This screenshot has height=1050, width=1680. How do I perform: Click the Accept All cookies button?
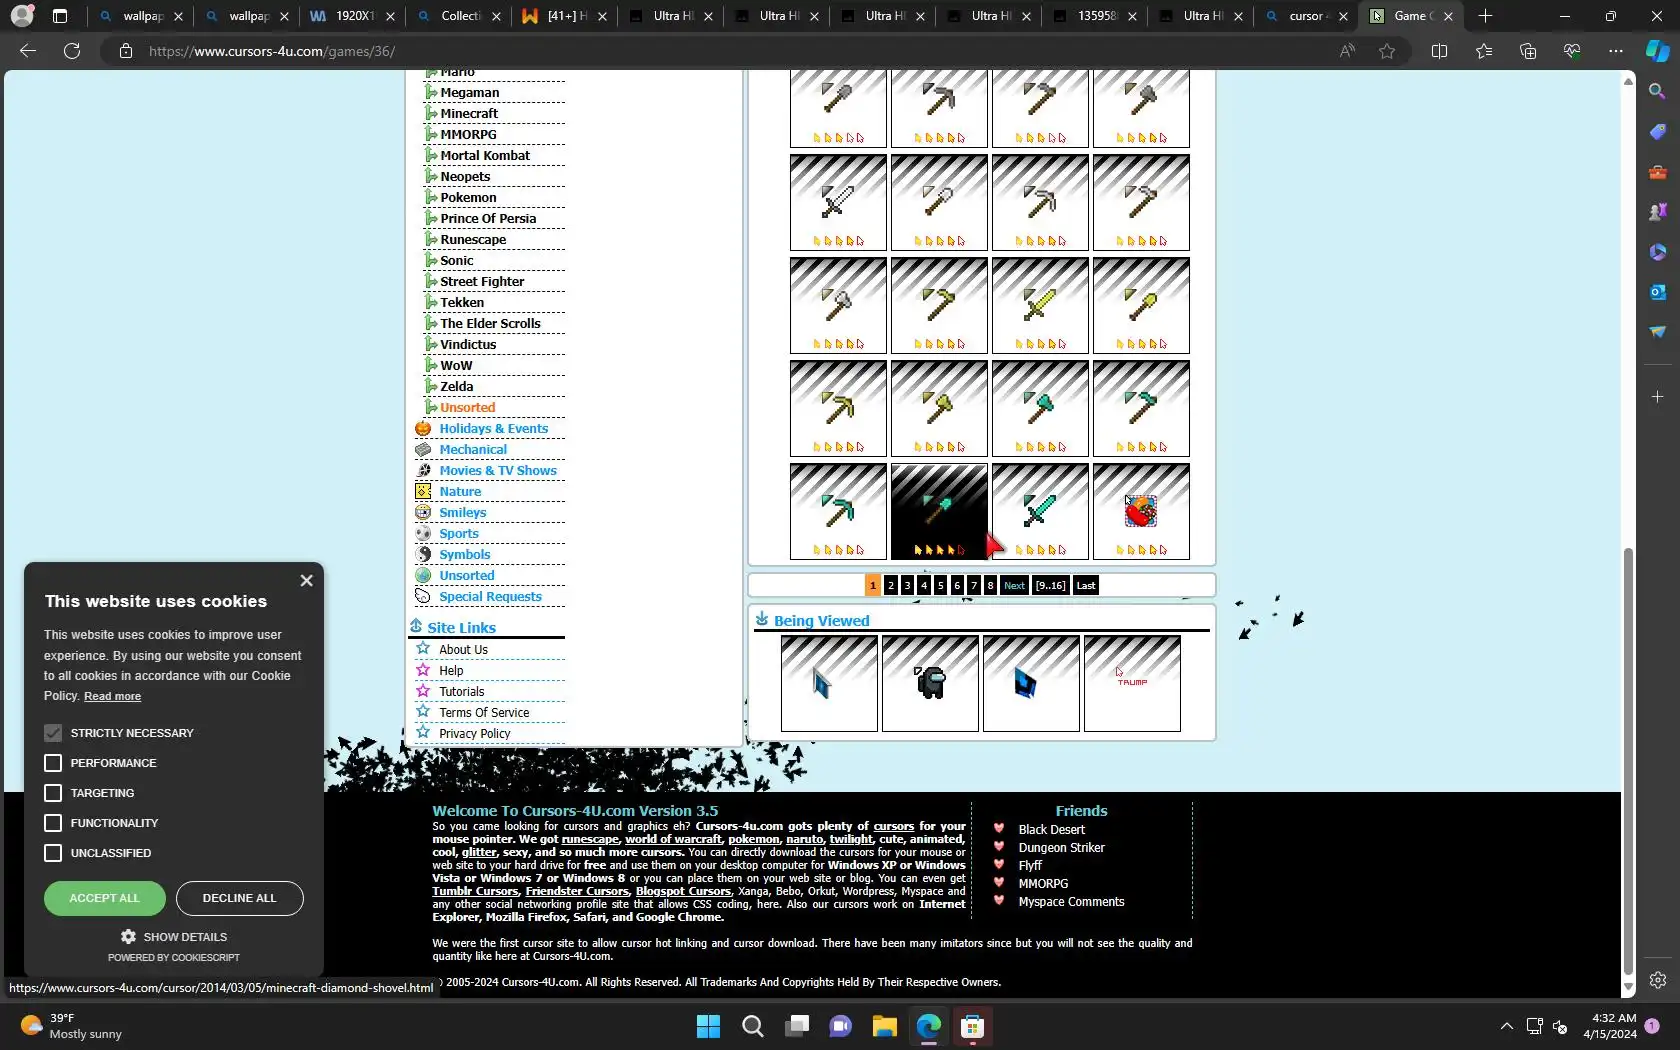pos(105,898)
